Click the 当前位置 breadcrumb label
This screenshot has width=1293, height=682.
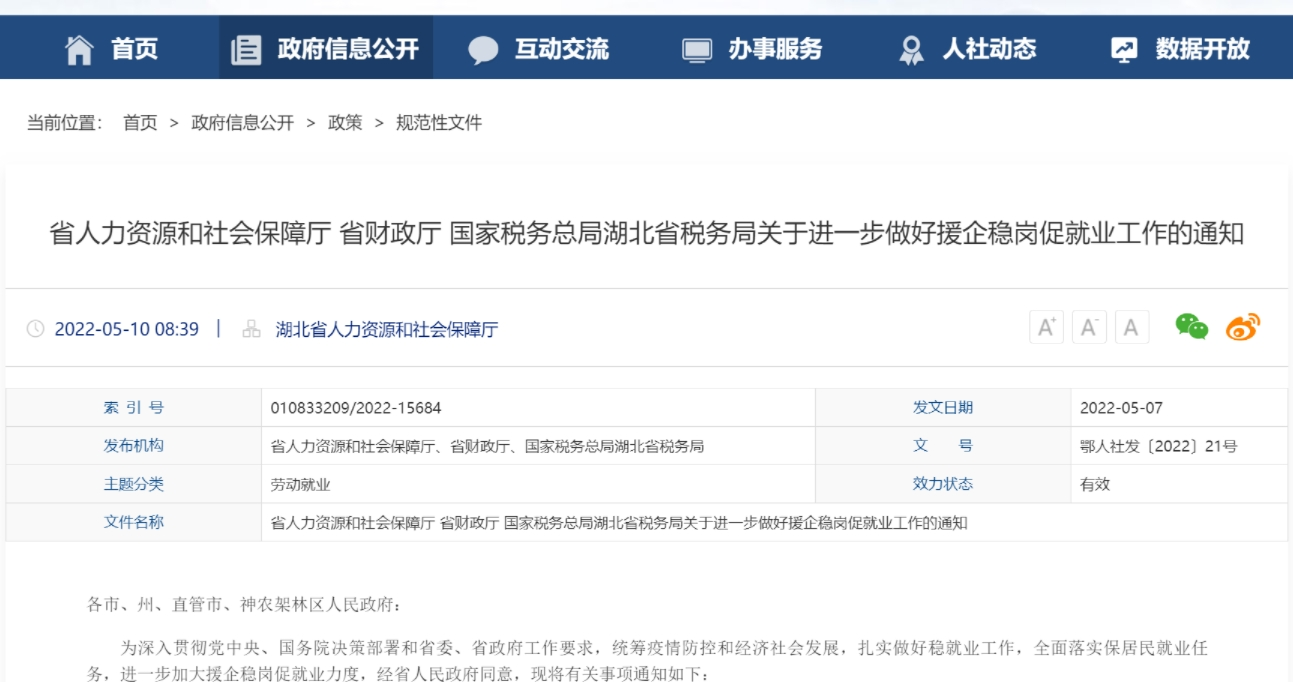[x=64, y=123]
